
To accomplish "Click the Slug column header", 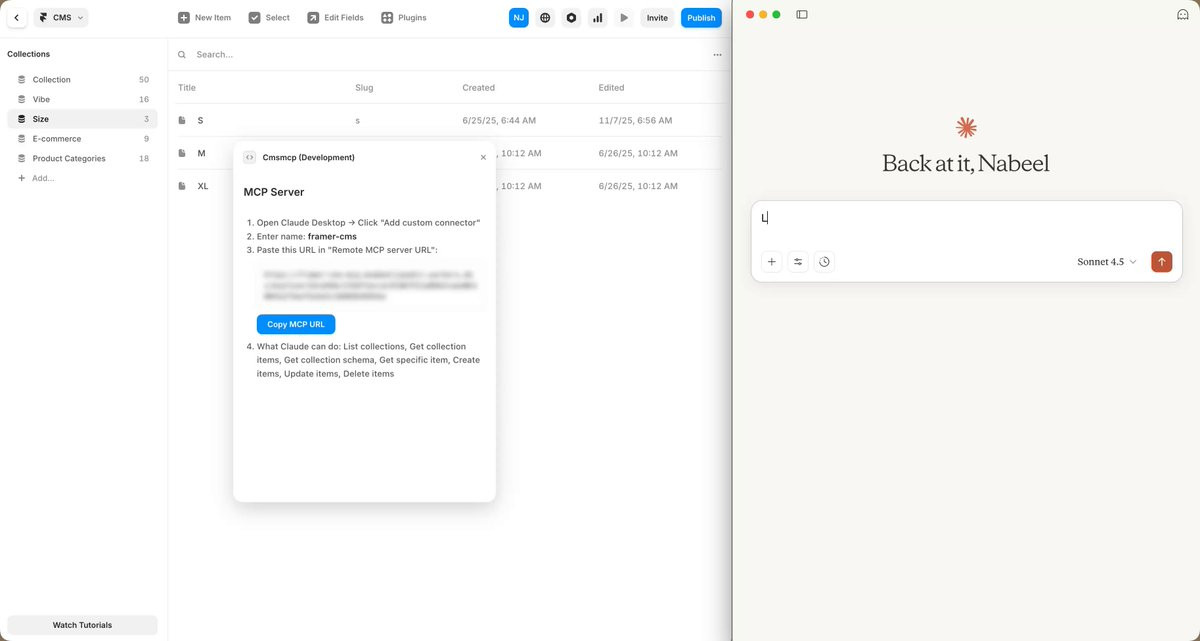I will pyautogui.click(x=364, y=88).
